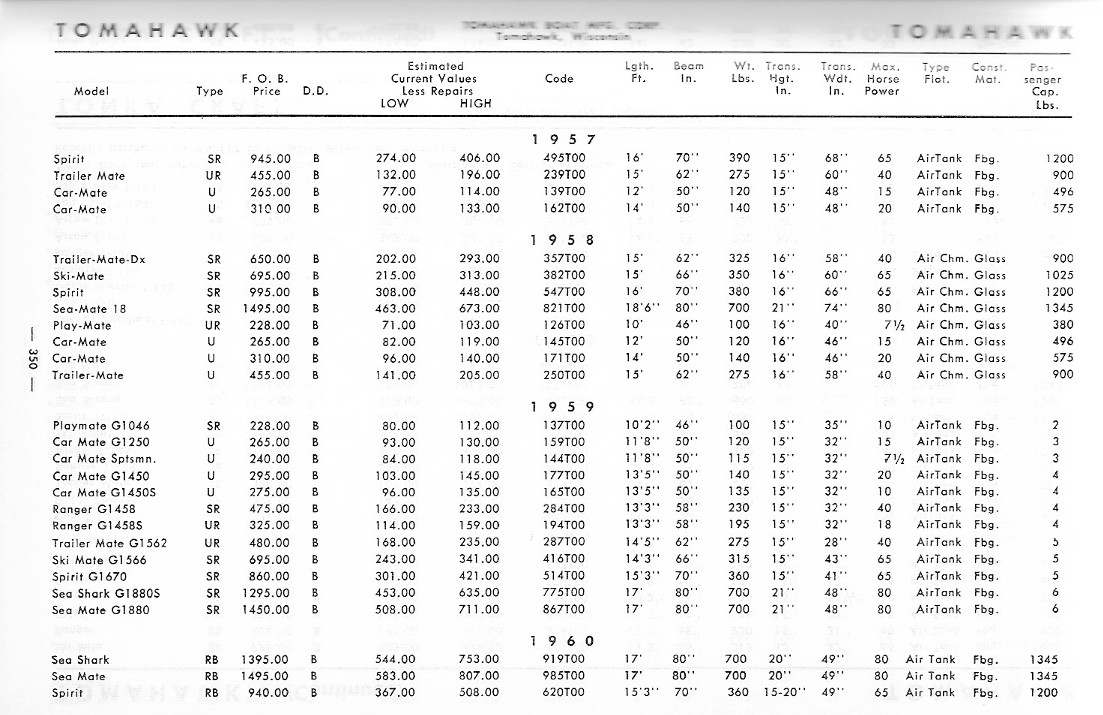Click the TOMAHAWK title at top left
Screen dimensions: 1103x715
pos(148,30)
